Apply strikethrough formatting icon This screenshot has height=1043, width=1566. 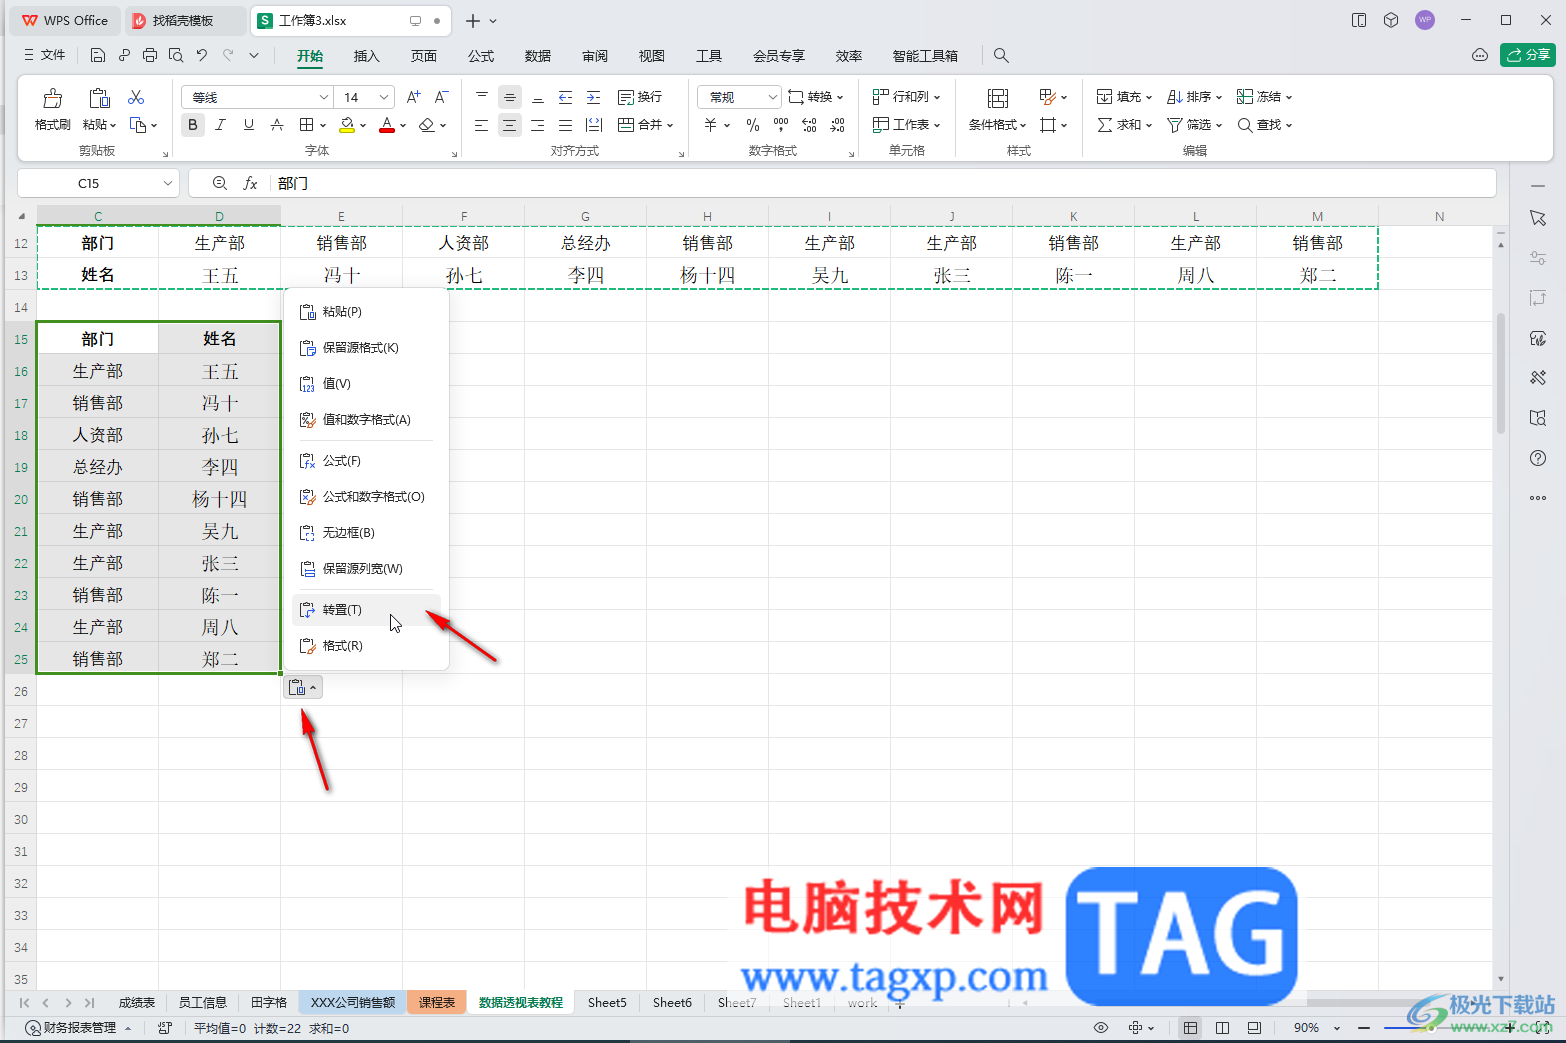[277, 125]
